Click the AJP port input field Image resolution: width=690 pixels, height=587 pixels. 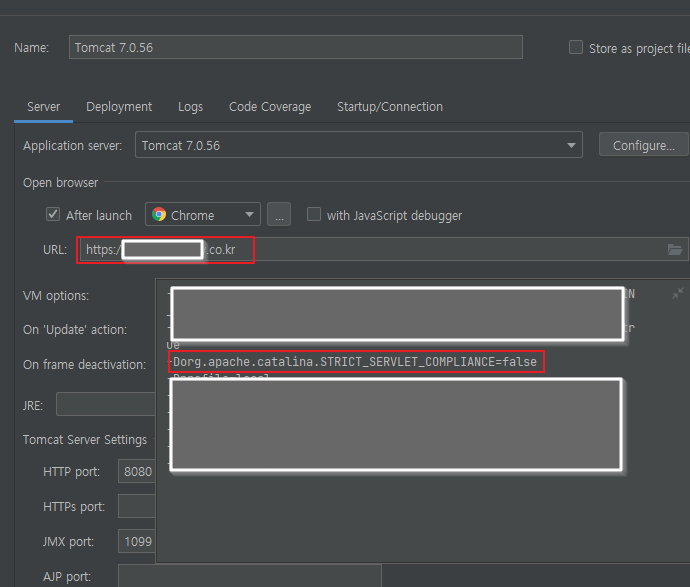click(250, 576)
